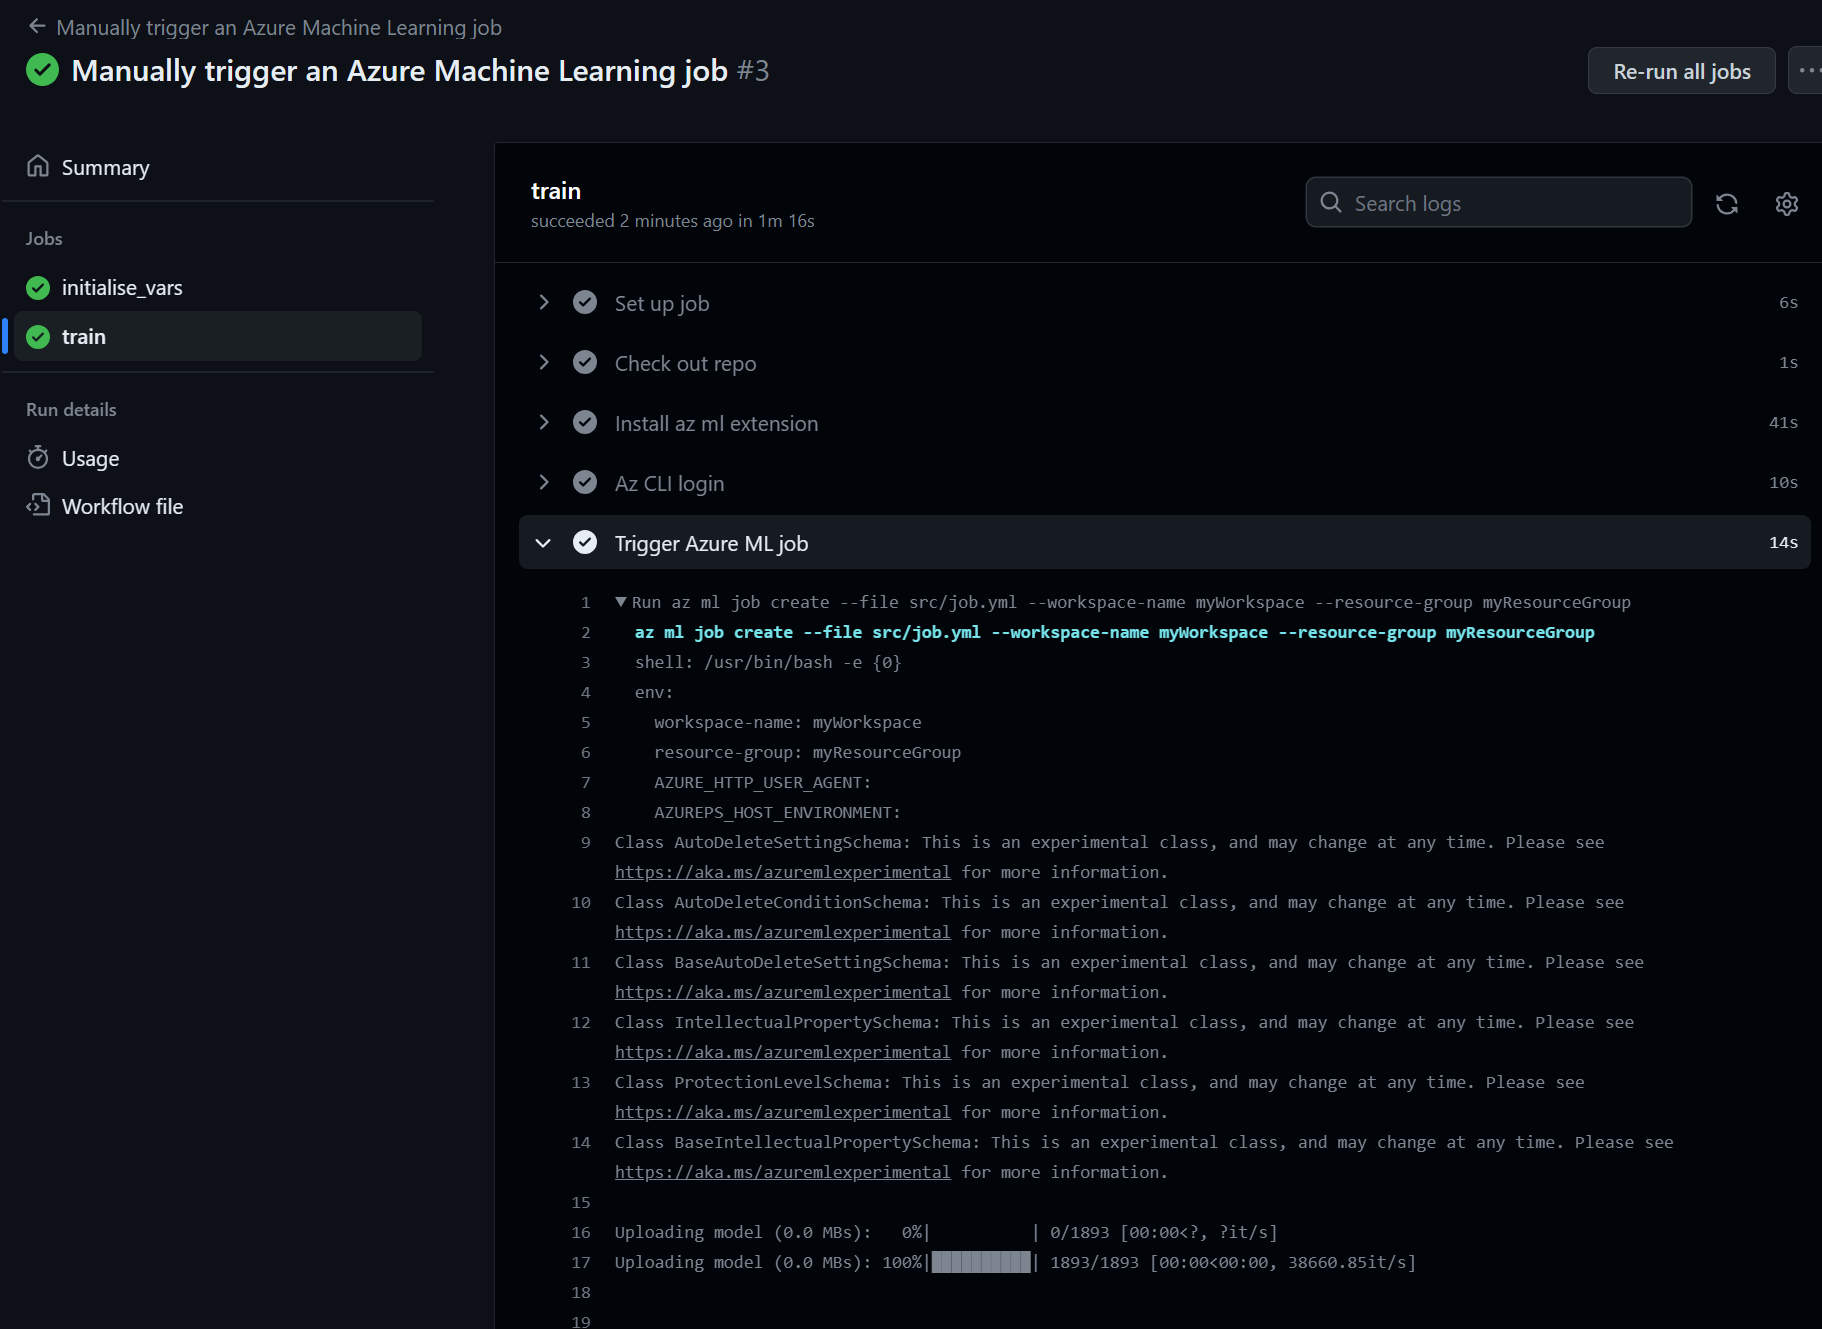Click the model upload progress bar
The image size is (1822, 1329).
(x=982, y=1262)
